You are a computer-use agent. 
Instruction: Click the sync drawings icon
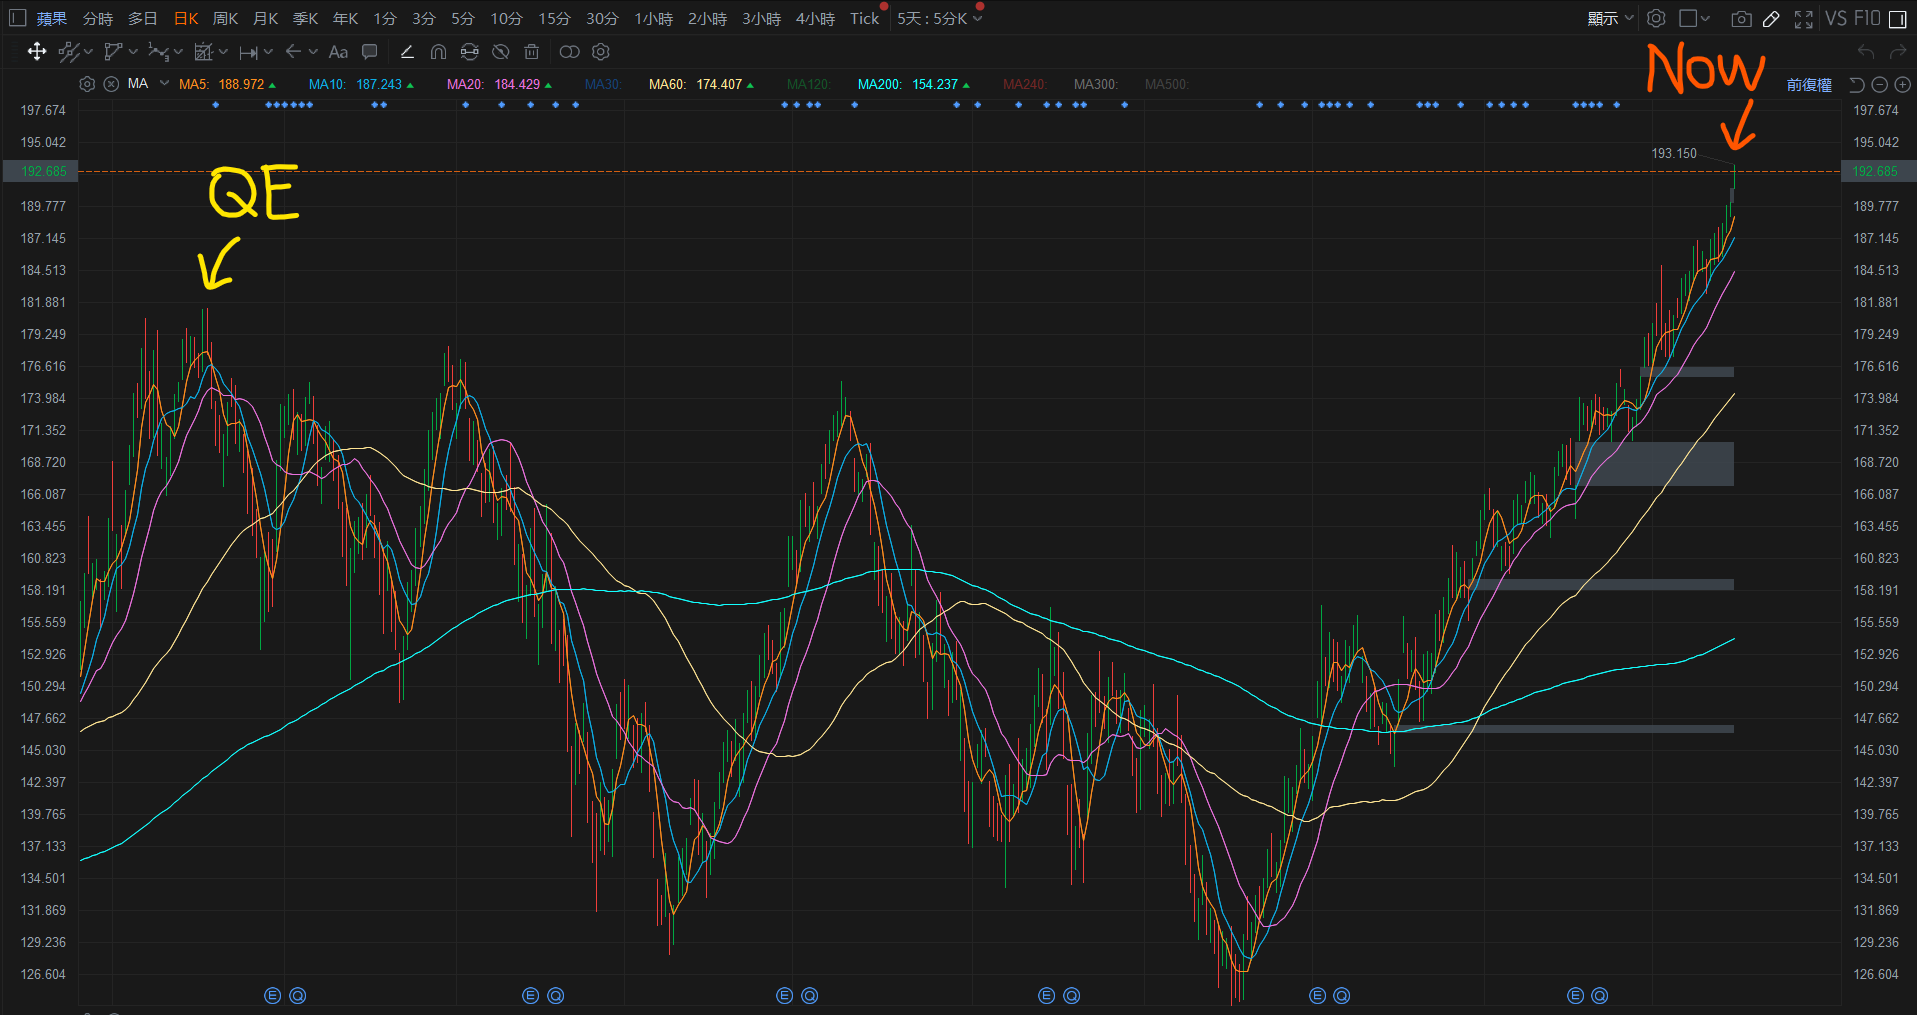(469, 52)
